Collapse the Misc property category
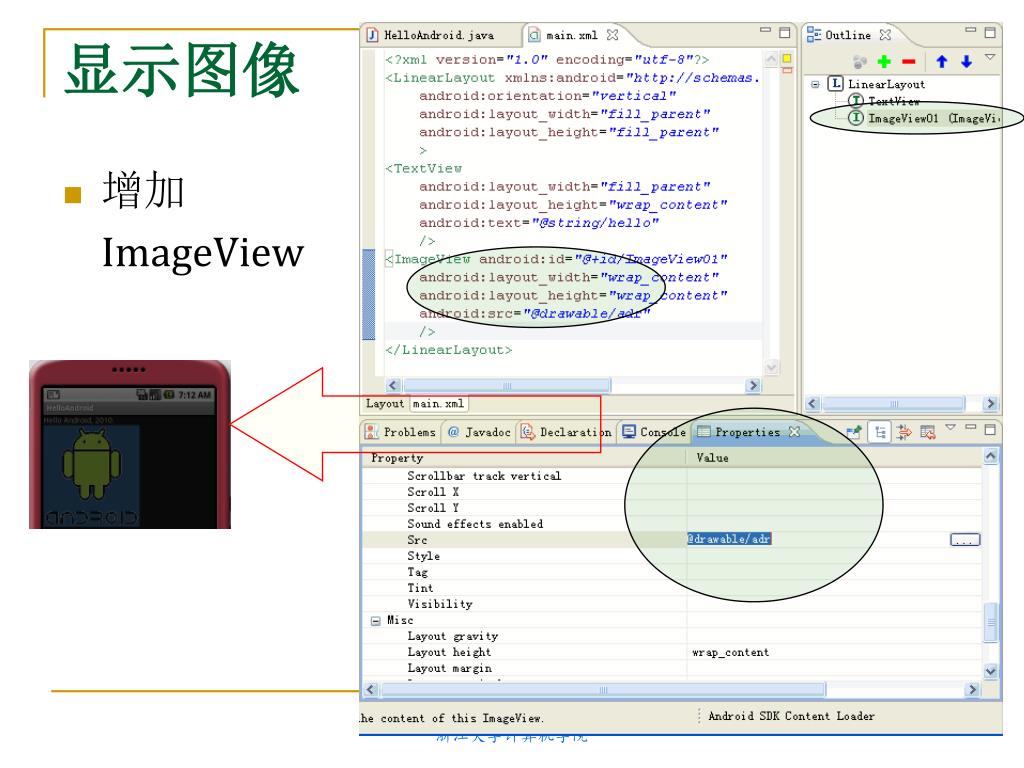Image resolution: width=1024 pixels, height=768 pixels. tap(376, 620)
